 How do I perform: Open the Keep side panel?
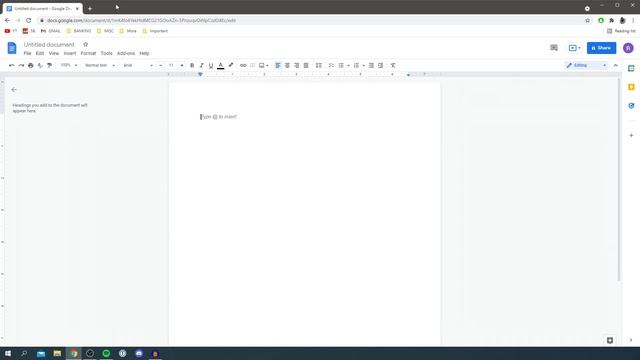pos(631,87)
